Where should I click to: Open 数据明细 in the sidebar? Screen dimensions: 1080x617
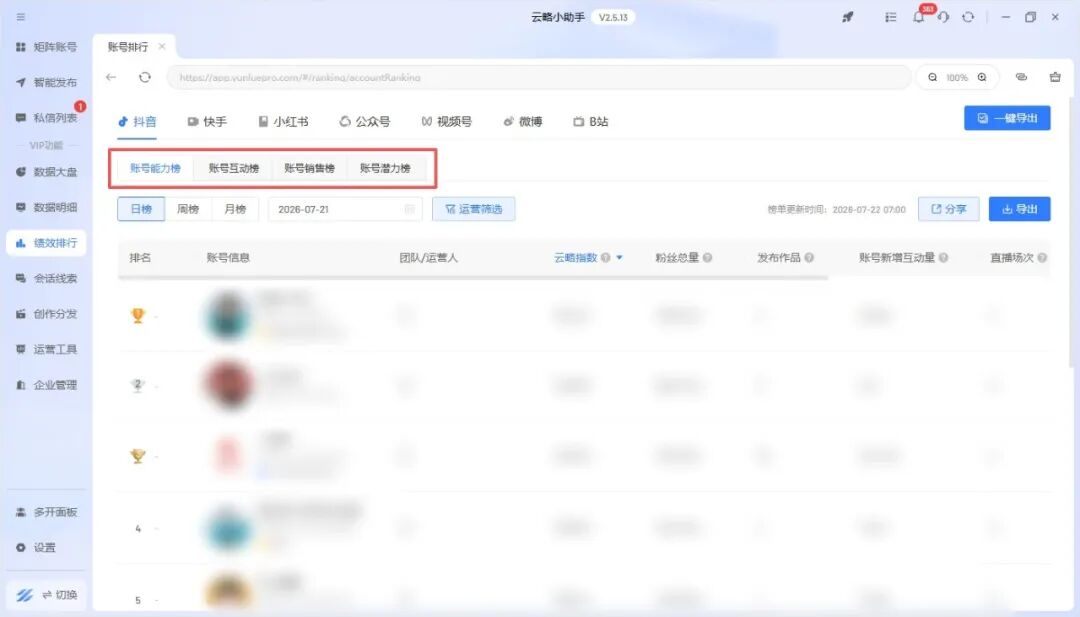(46, 207)
